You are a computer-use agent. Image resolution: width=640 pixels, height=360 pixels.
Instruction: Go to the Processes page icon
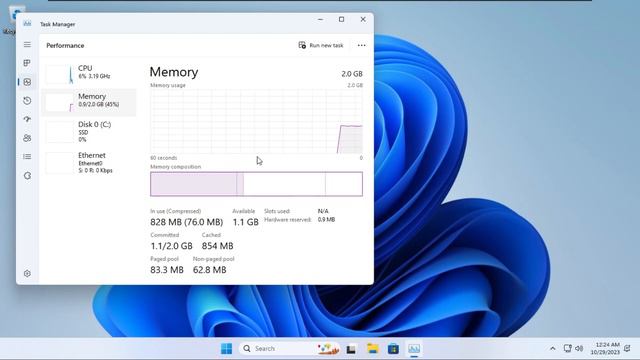pos(27,63)
